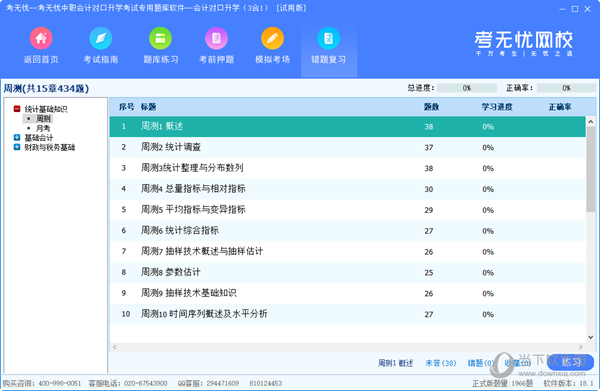Maximize the window
The width and height of the screenshot is (600, 391).
(575, 9)
